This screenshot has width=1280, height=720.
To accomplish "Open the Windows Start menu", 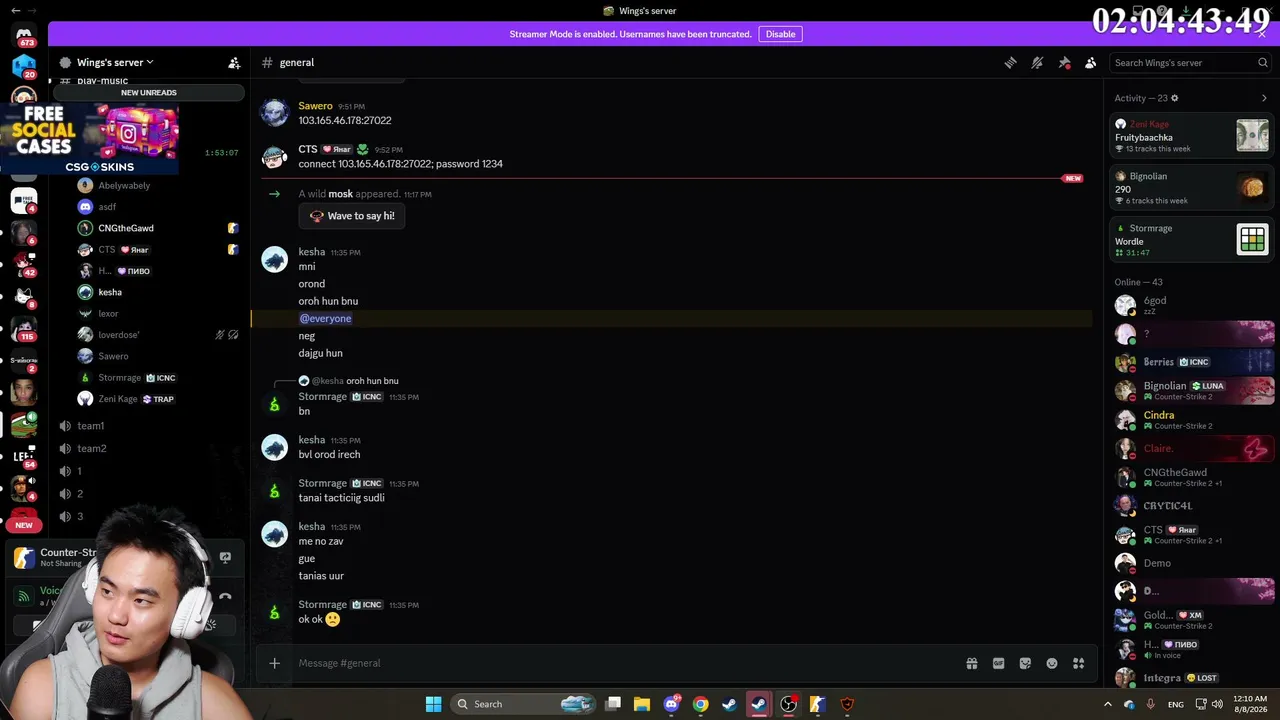I will 433,704.
